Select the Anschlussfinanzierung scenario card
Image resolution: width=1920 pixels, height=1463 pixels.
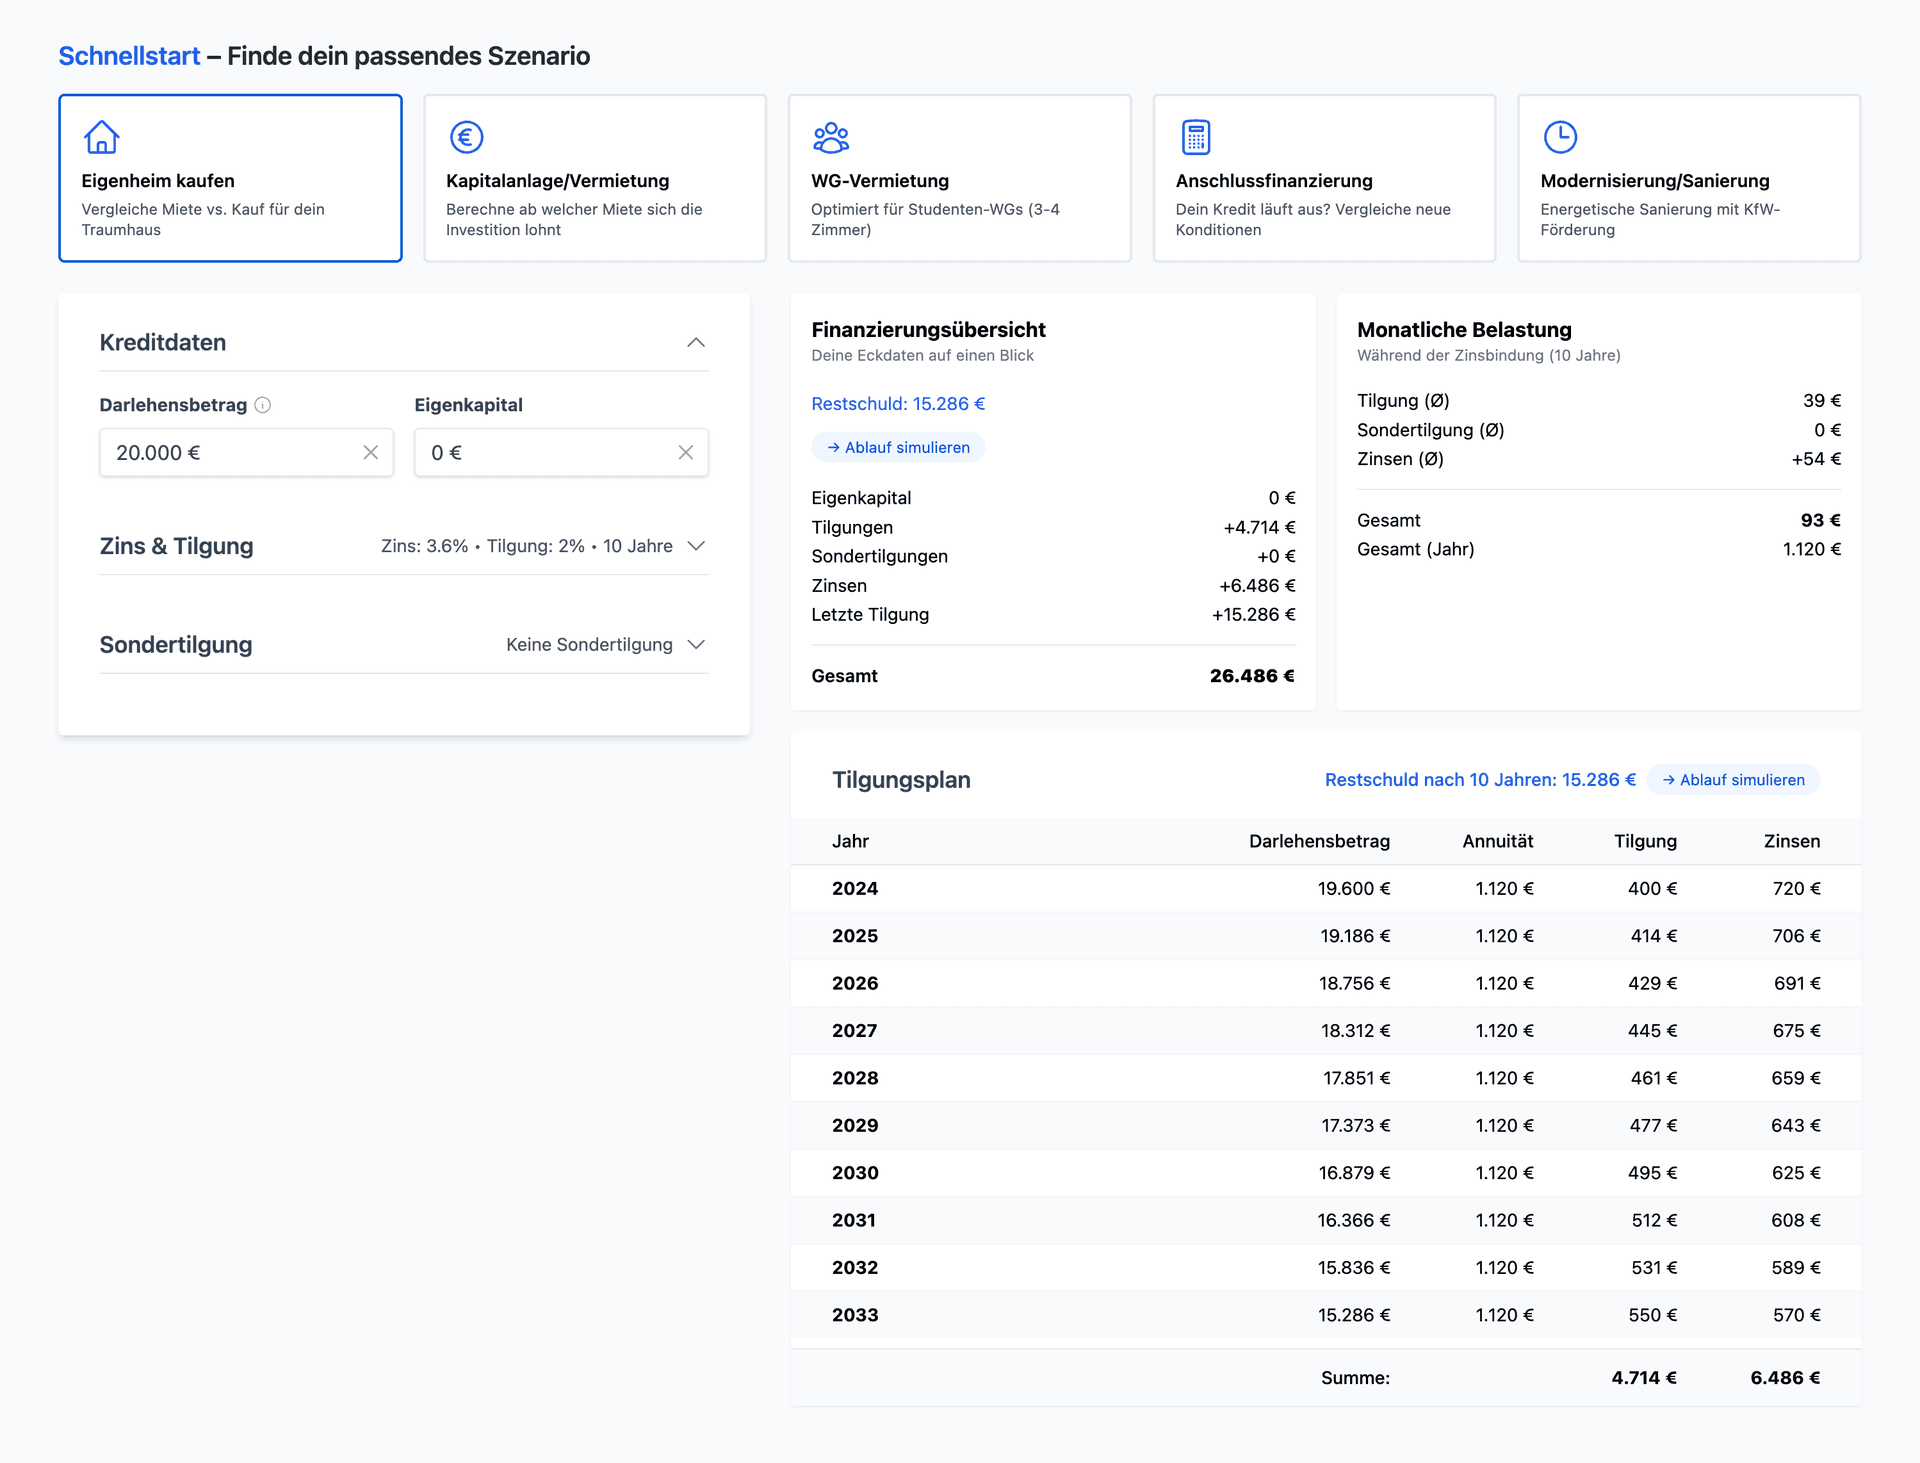(x=1323, y=178)
